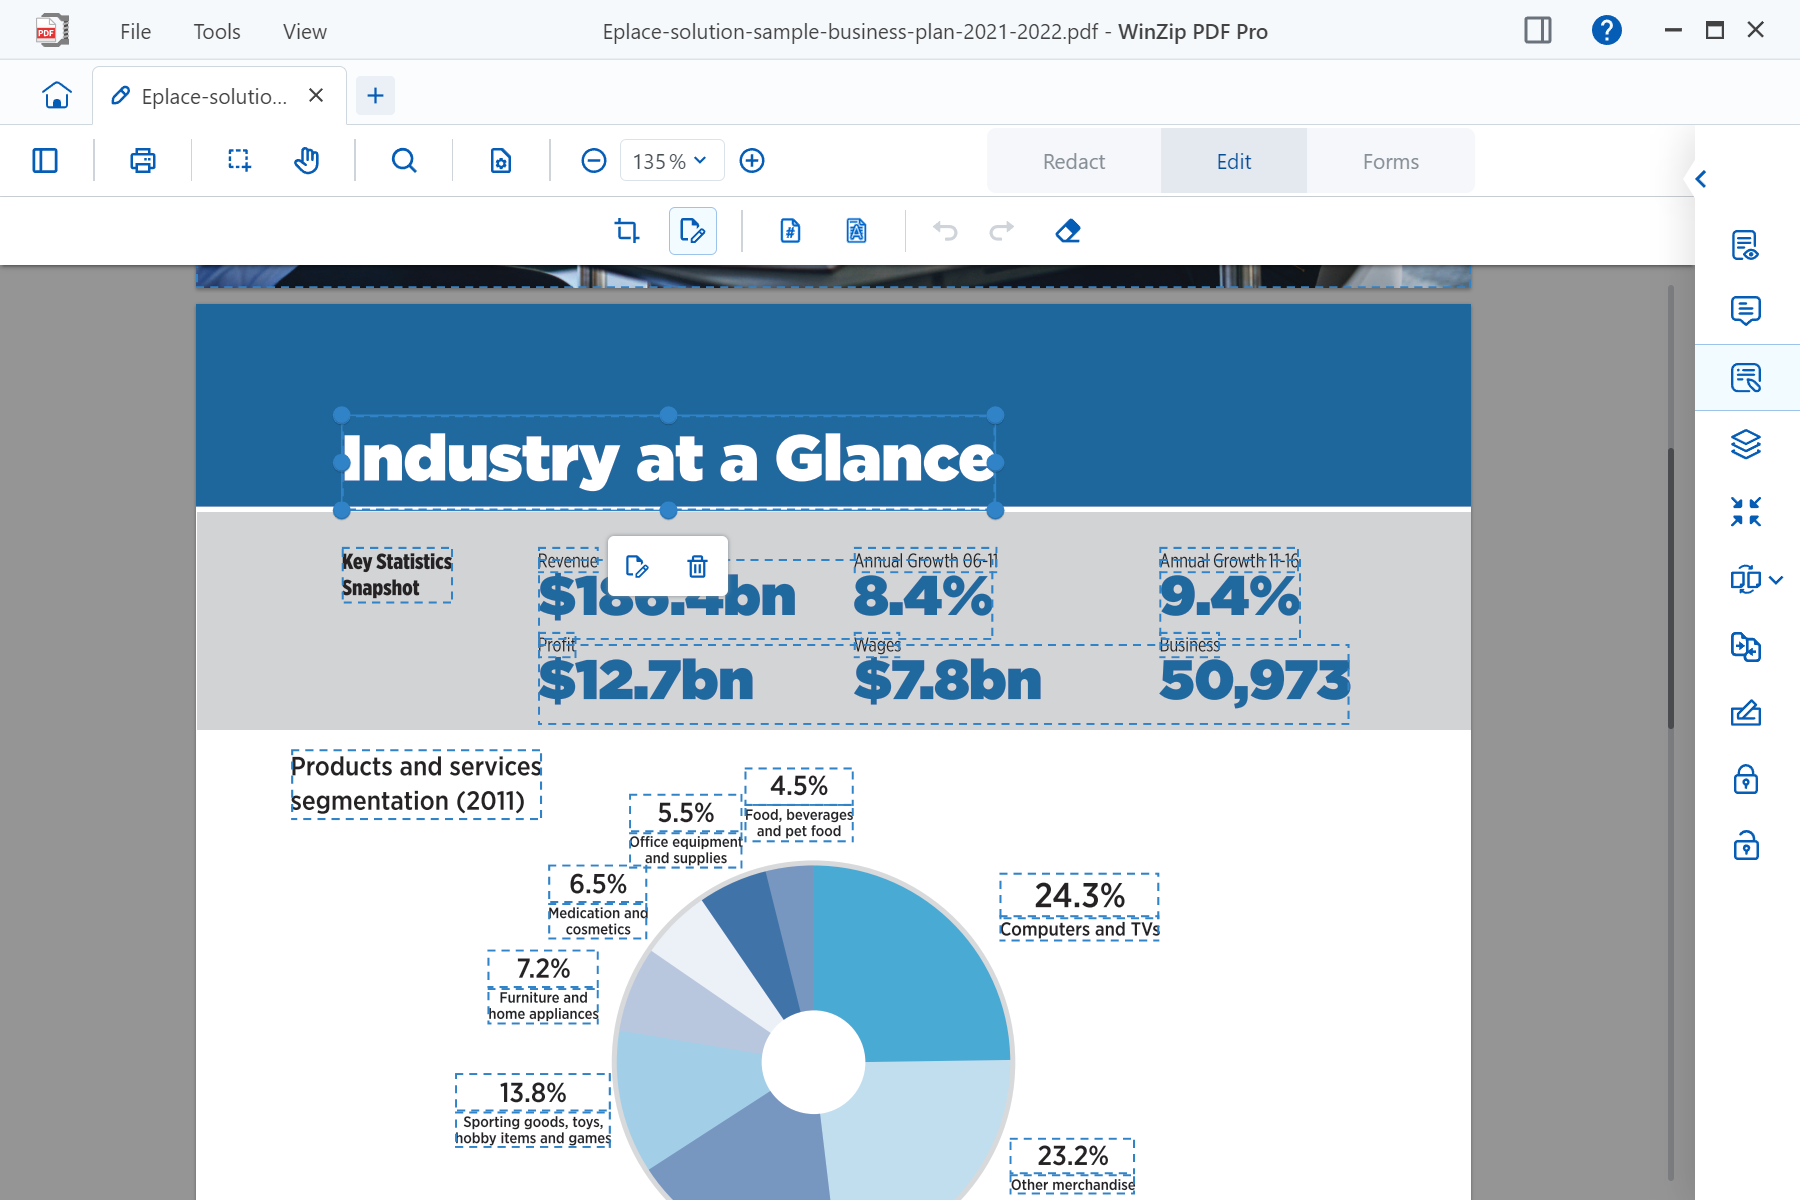Open the zoom level dropdown
Image resolution: width=1800 pixels, height=1200 pixels.
pos(672,161)
